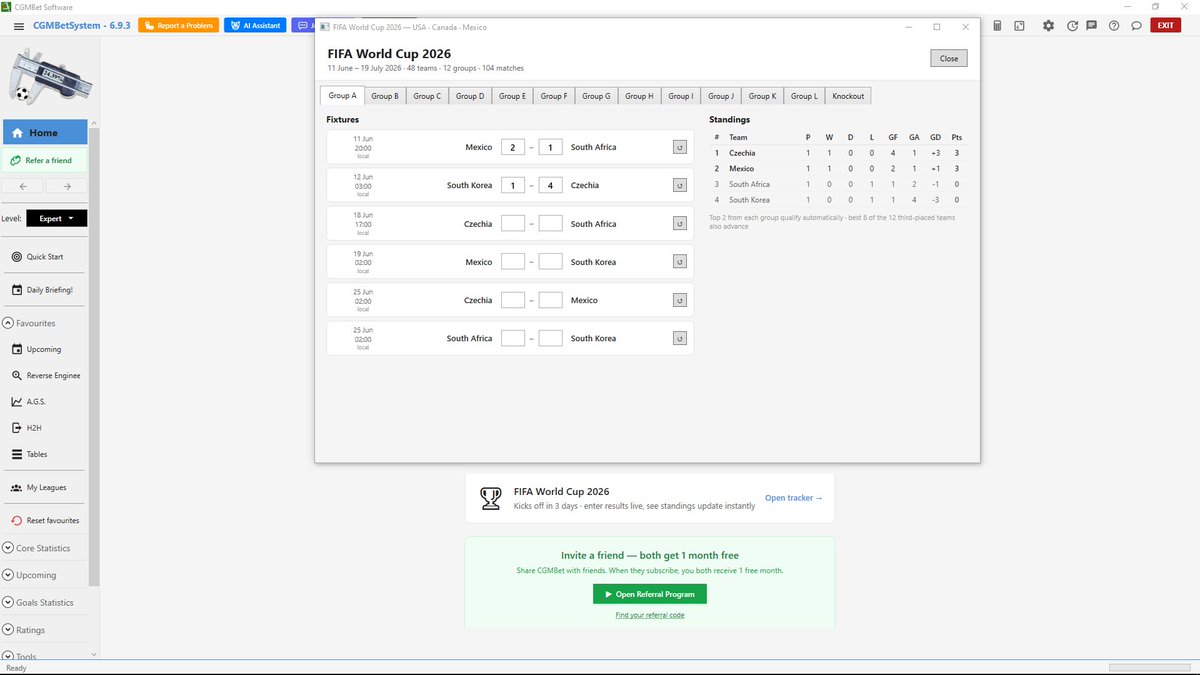Image resolution: width=1200 pixels, height=675 pixels.
Task: Click Czechia row in Standings table
Action: (838, 153)
